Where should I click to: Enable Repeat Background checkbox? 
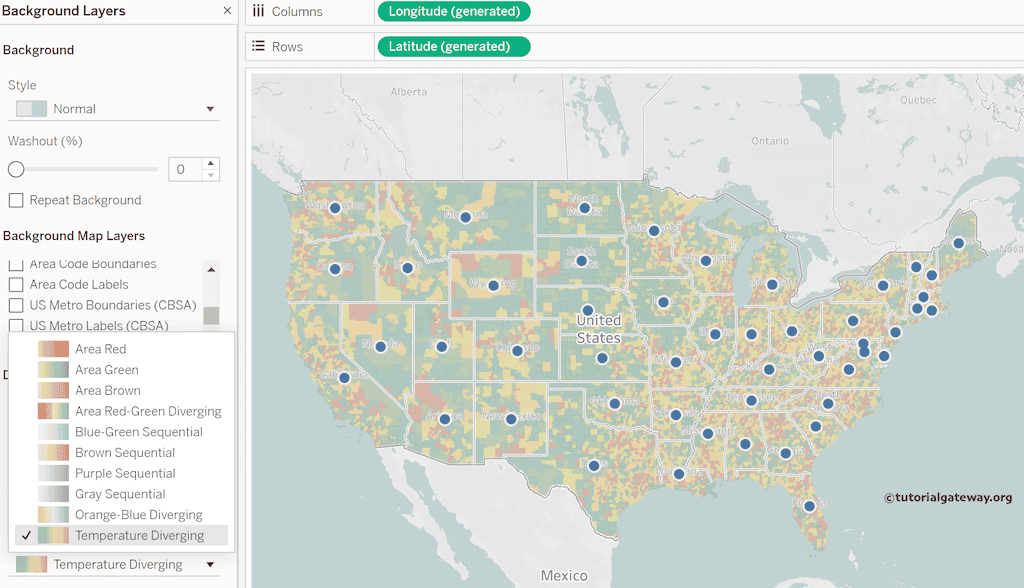pyautogui.click(x=16, y=200)
